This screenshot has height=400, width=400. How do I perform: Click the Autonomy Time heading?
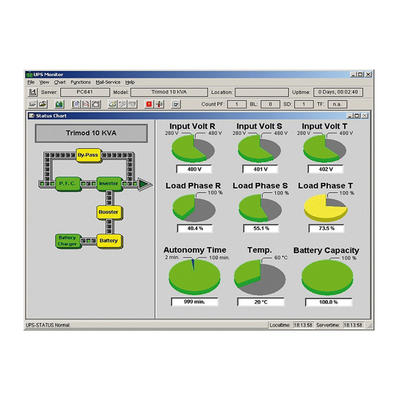(x=195, y=250)
